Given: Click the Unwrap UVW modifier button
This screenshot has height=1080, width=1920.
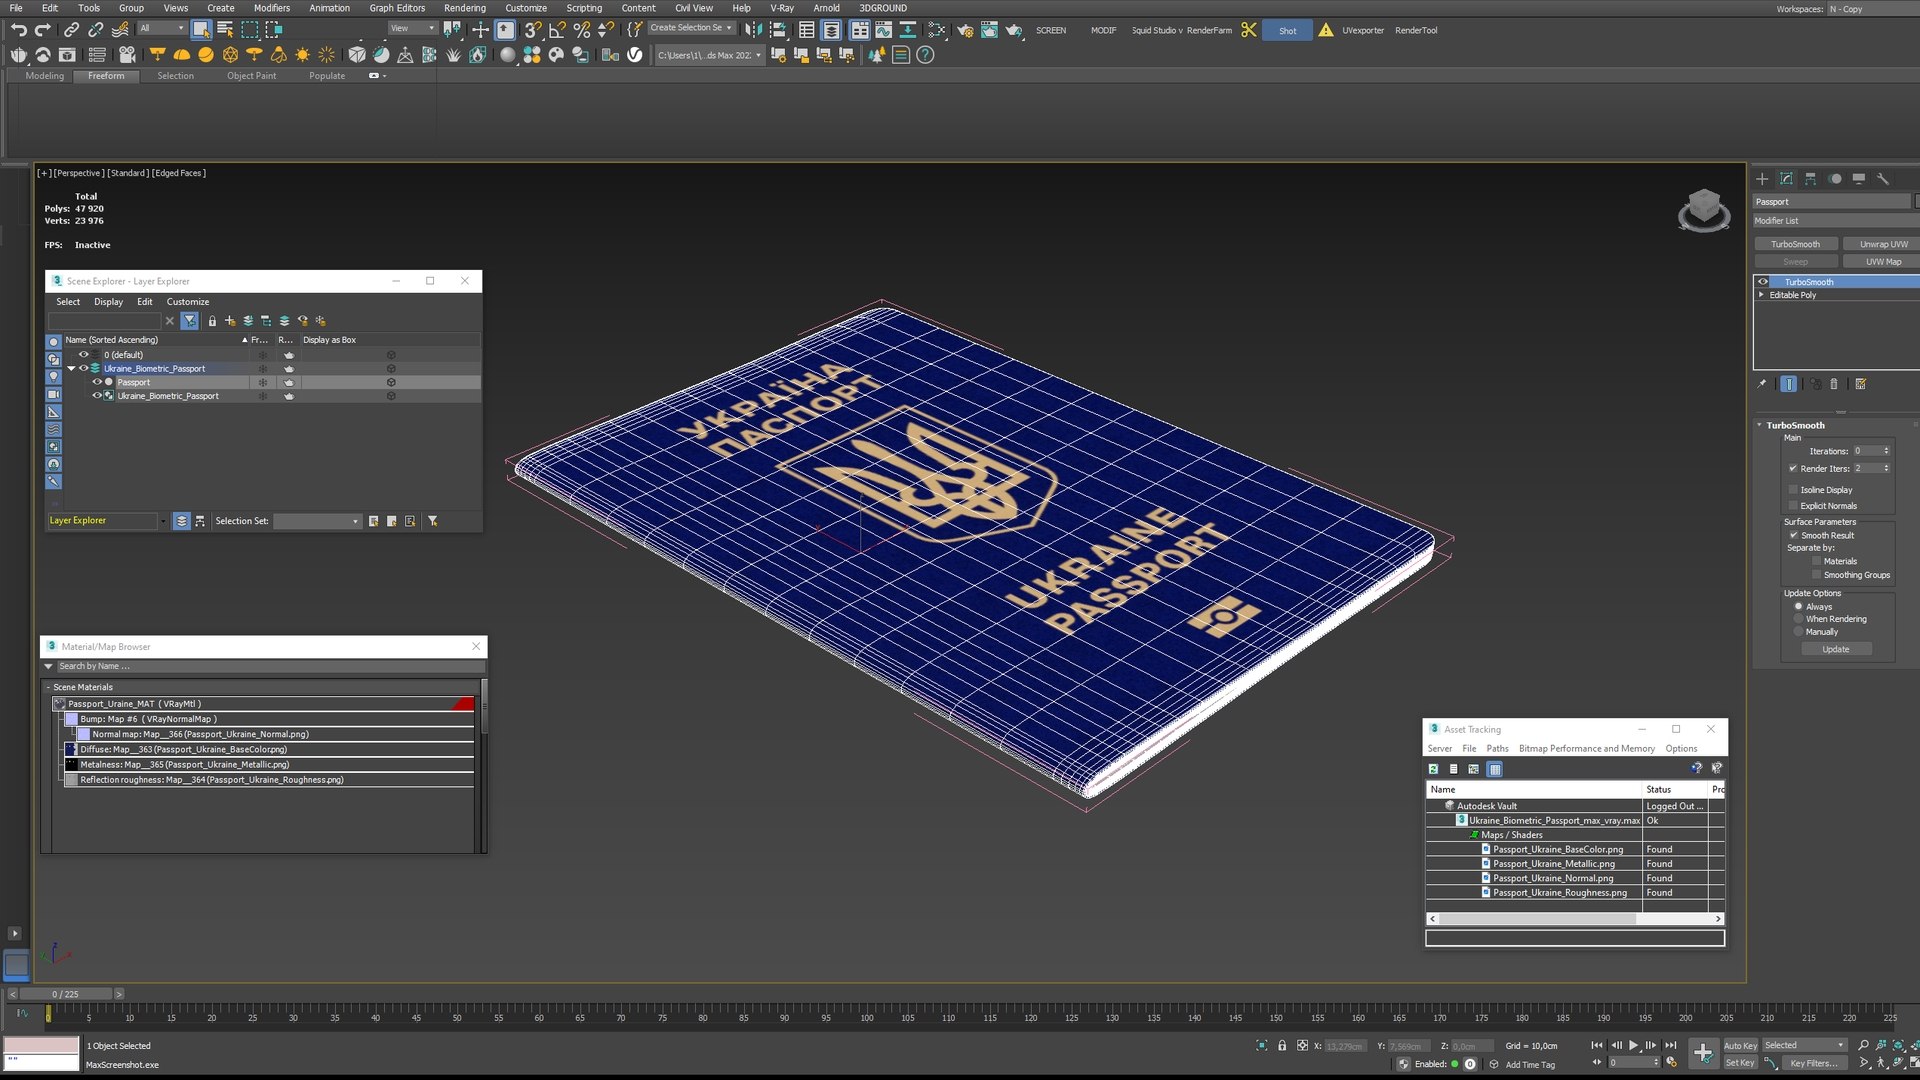Looking at the screenshot, I should (1882, 244).
